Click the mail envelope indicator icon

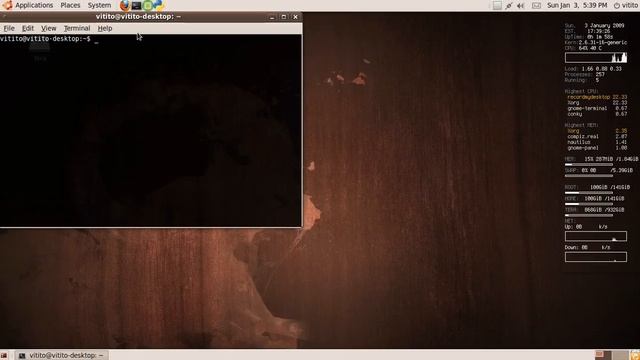[x=536, y=5]
